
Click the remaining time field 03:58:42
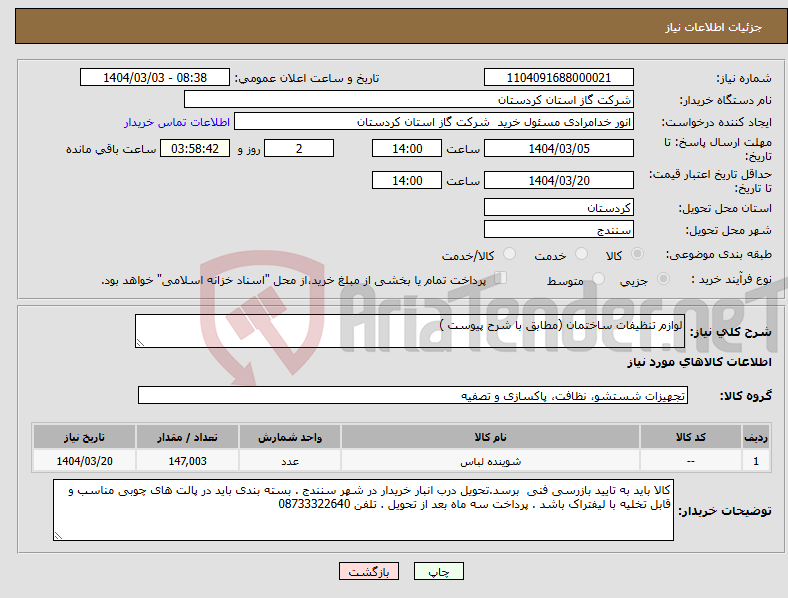pyautogui.click(x=195, y=149)
